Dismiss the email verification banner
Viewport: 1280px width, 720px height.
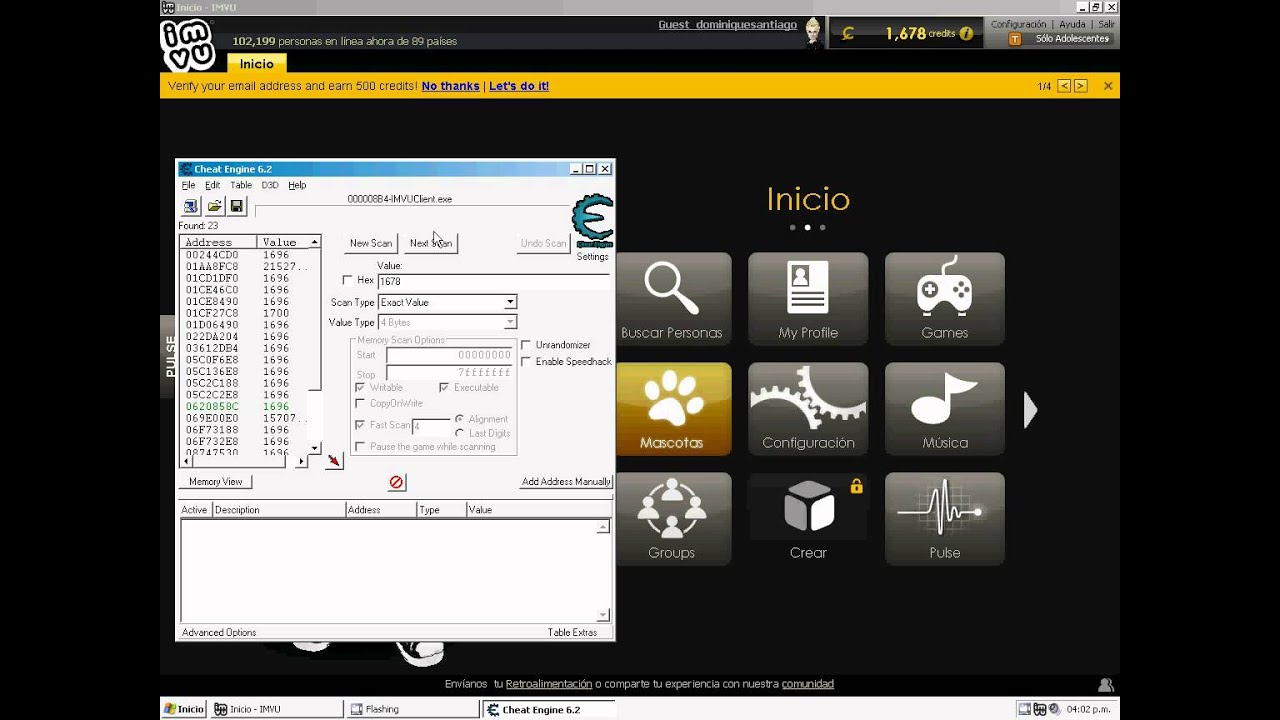pyautogui.click(x=1108, y=86)
